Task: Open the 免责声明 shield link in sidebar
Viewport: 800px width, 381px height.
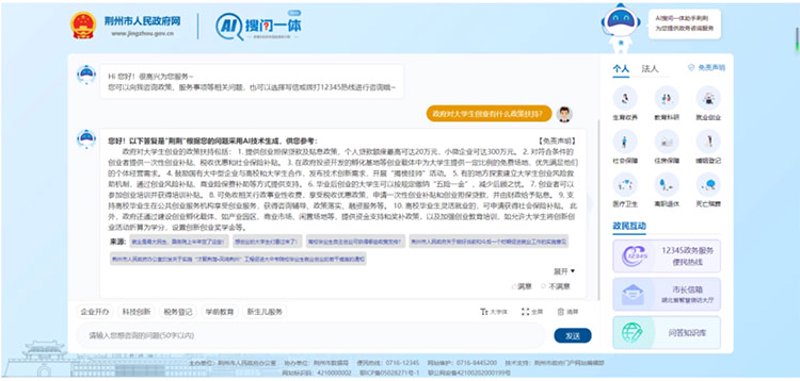Action: 707,67
